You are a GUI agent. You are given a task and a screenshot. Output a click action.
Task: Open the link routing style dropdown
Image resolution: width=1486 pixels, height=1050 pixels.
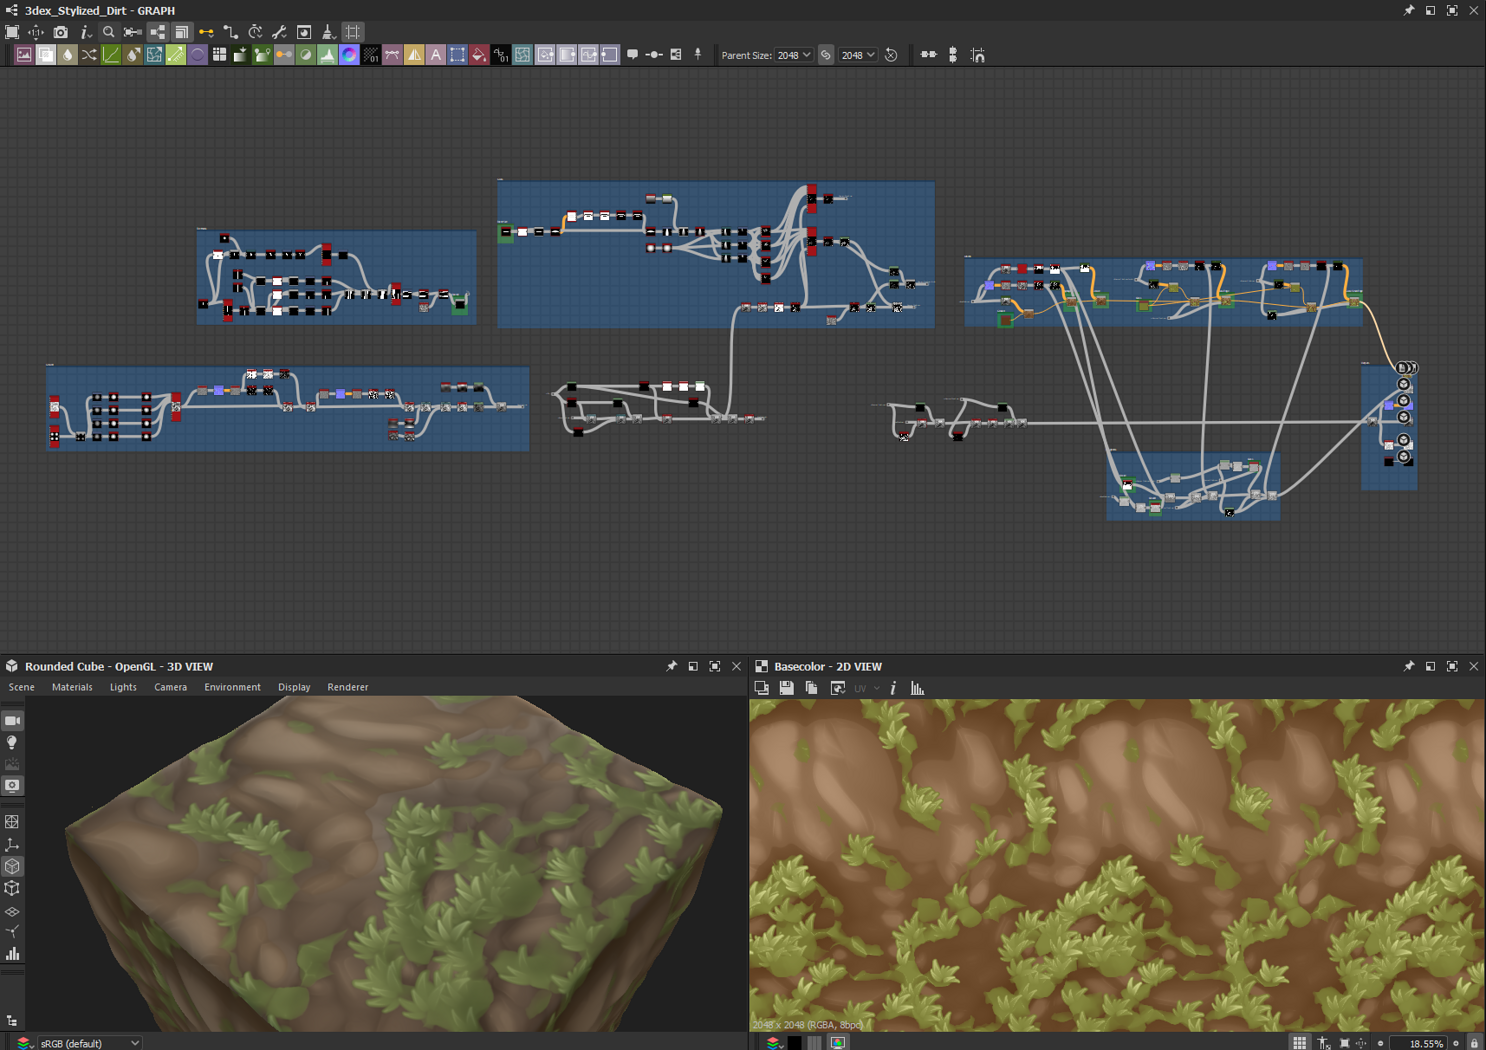(x=231, y=32)
